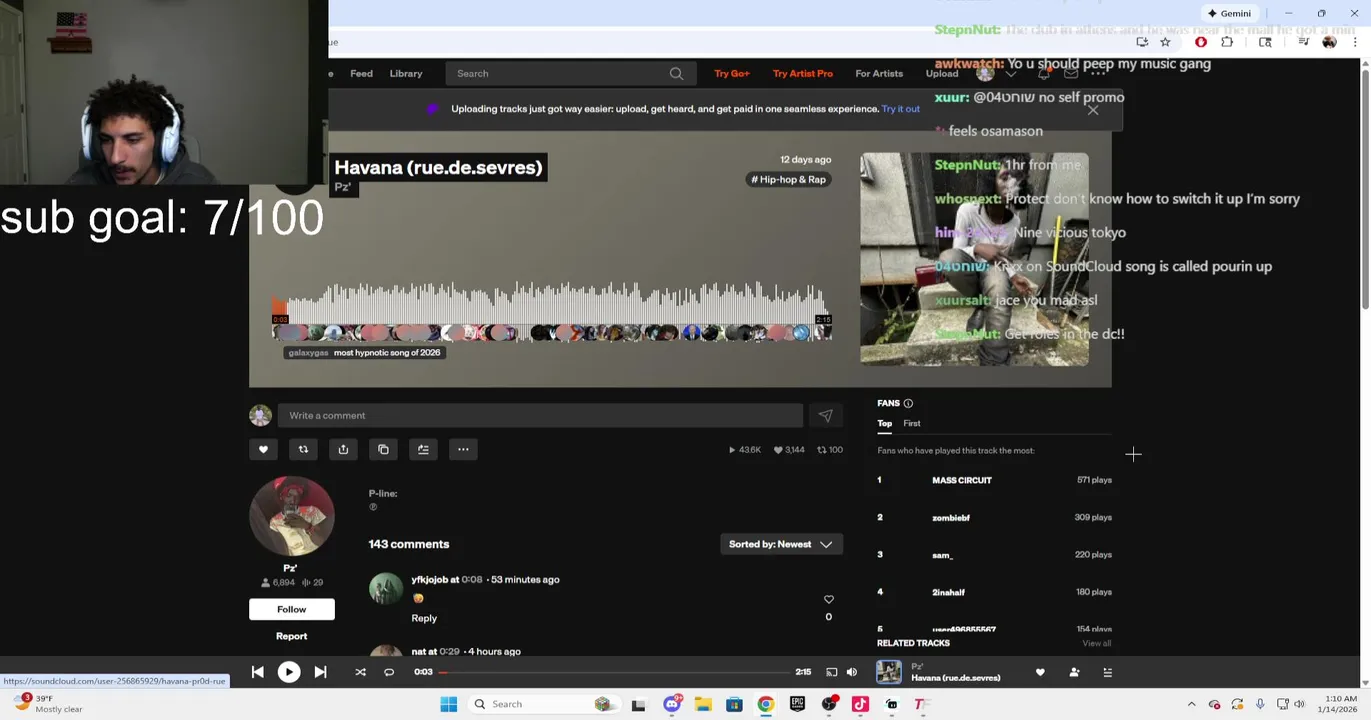The height and width of the screenshot is (720, 1371).
Task: Open SoundCloud messages envelope
Action: pyautogui.click(x=1071, y=73)
